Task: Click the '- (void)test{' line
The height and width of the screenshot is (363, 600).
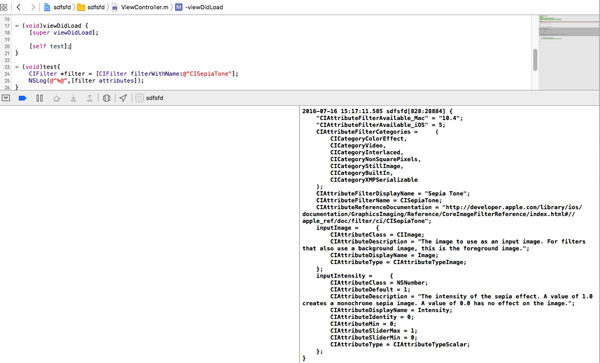Action: point(38,67)
